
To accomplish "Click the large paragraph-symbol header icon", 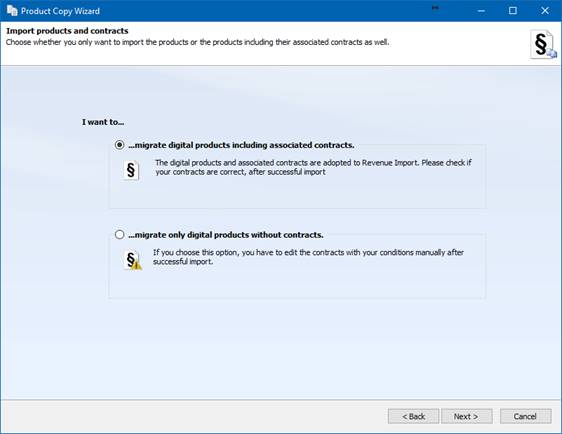I will coord(543,44).
